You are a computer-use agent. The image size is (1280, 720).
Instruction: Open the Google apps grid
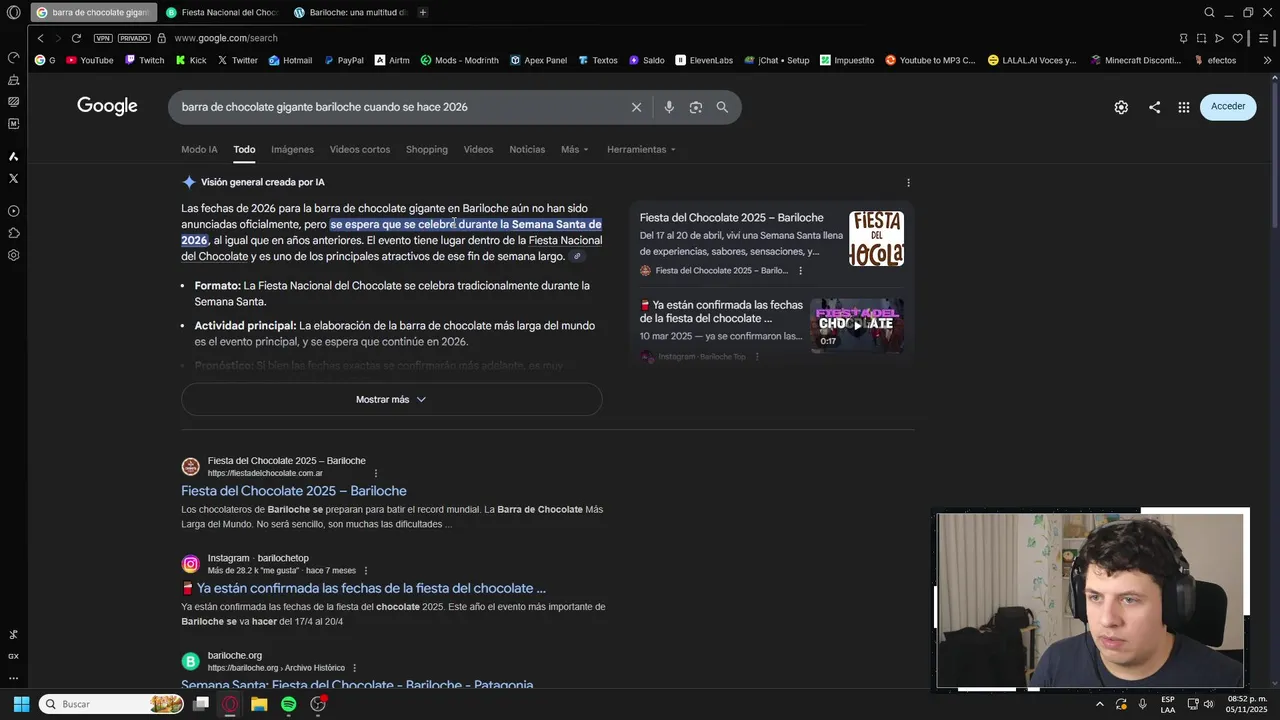pyautogui.click(x=1184, y=107)
